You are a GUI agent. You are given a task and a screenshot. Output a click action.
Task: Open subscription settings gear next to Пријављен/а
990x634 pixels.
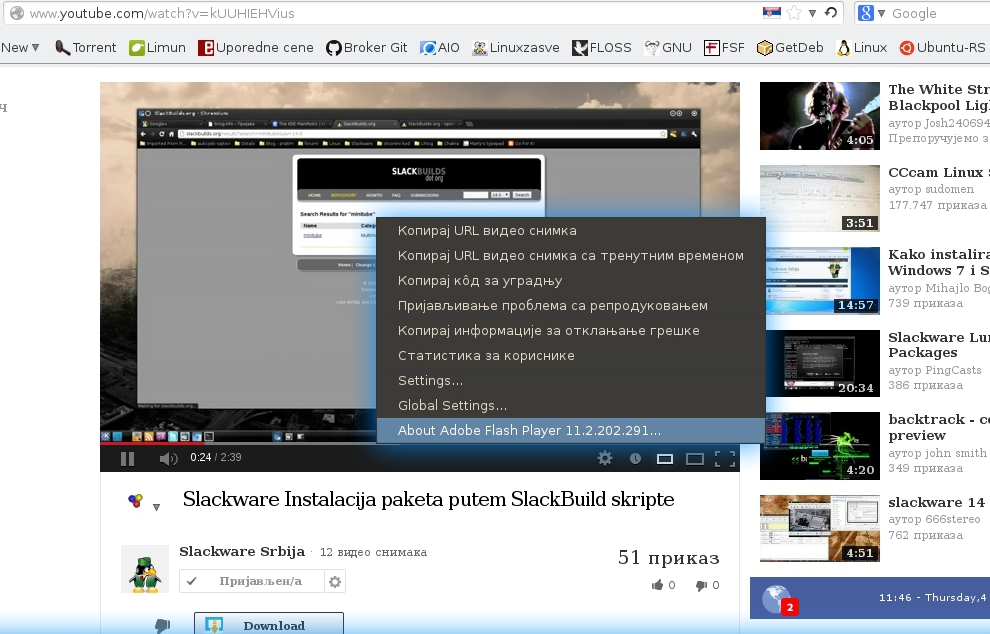(335, 581)
